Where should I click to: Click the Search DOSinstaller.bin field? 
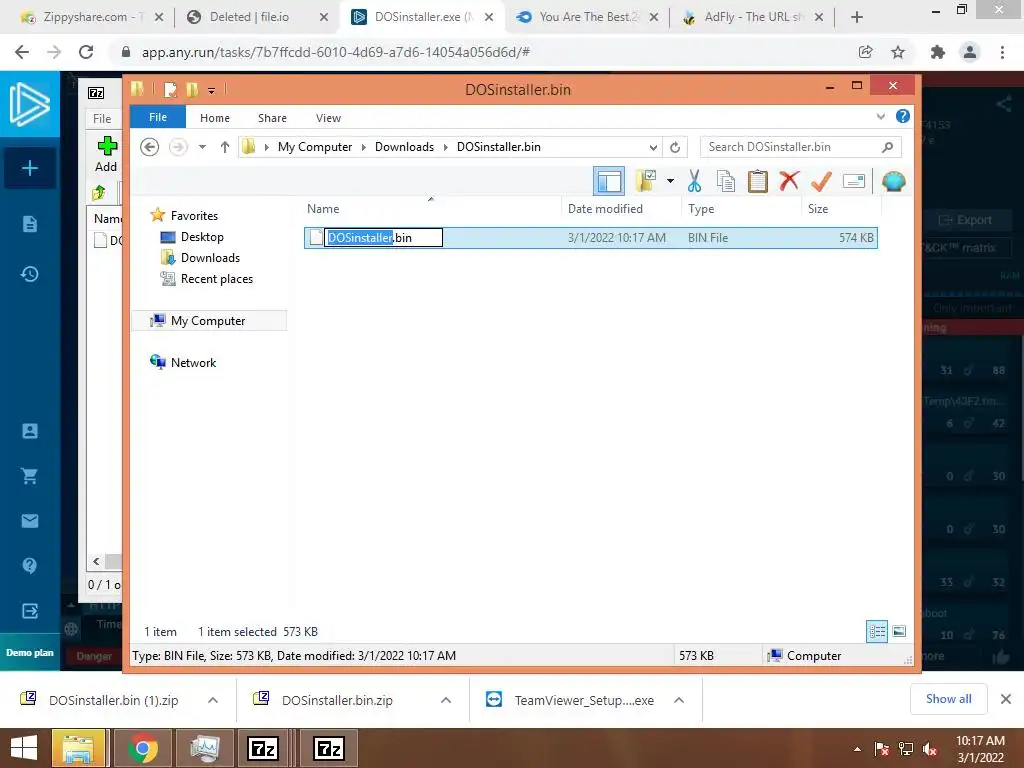point(801,147)
